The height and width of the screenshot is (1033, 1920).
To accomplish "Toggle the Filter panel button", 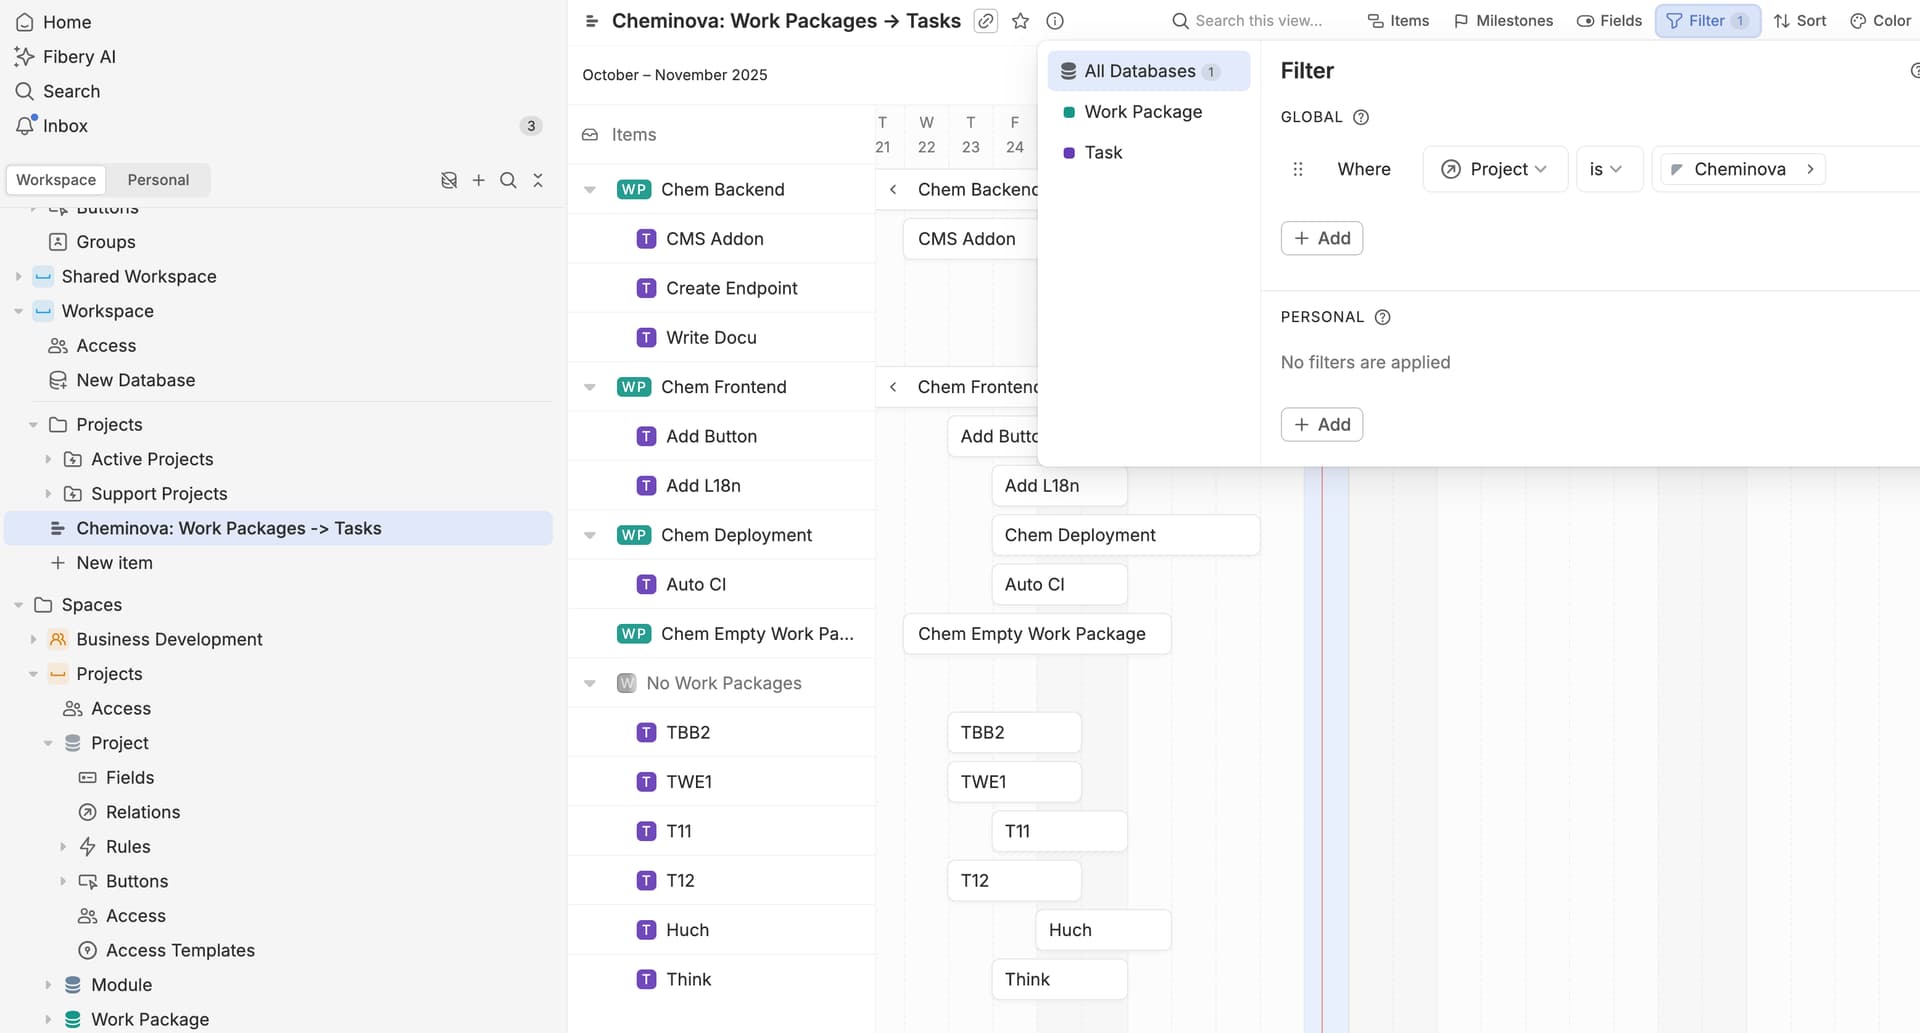I will pos(1707,21).
